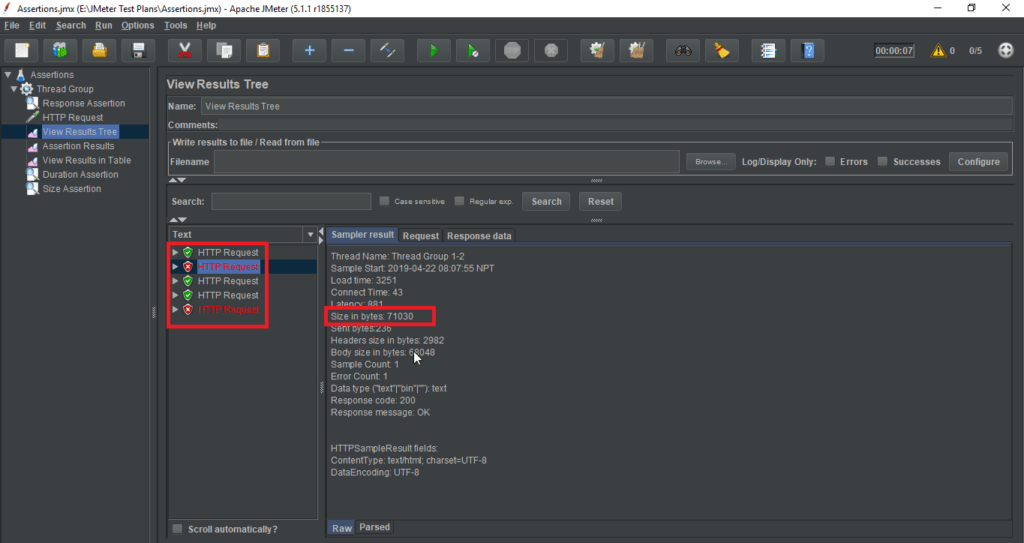This screenshot has width=1024, height=543.
Task: Open the Templates toolbar icon
Action: click(60, 50)
